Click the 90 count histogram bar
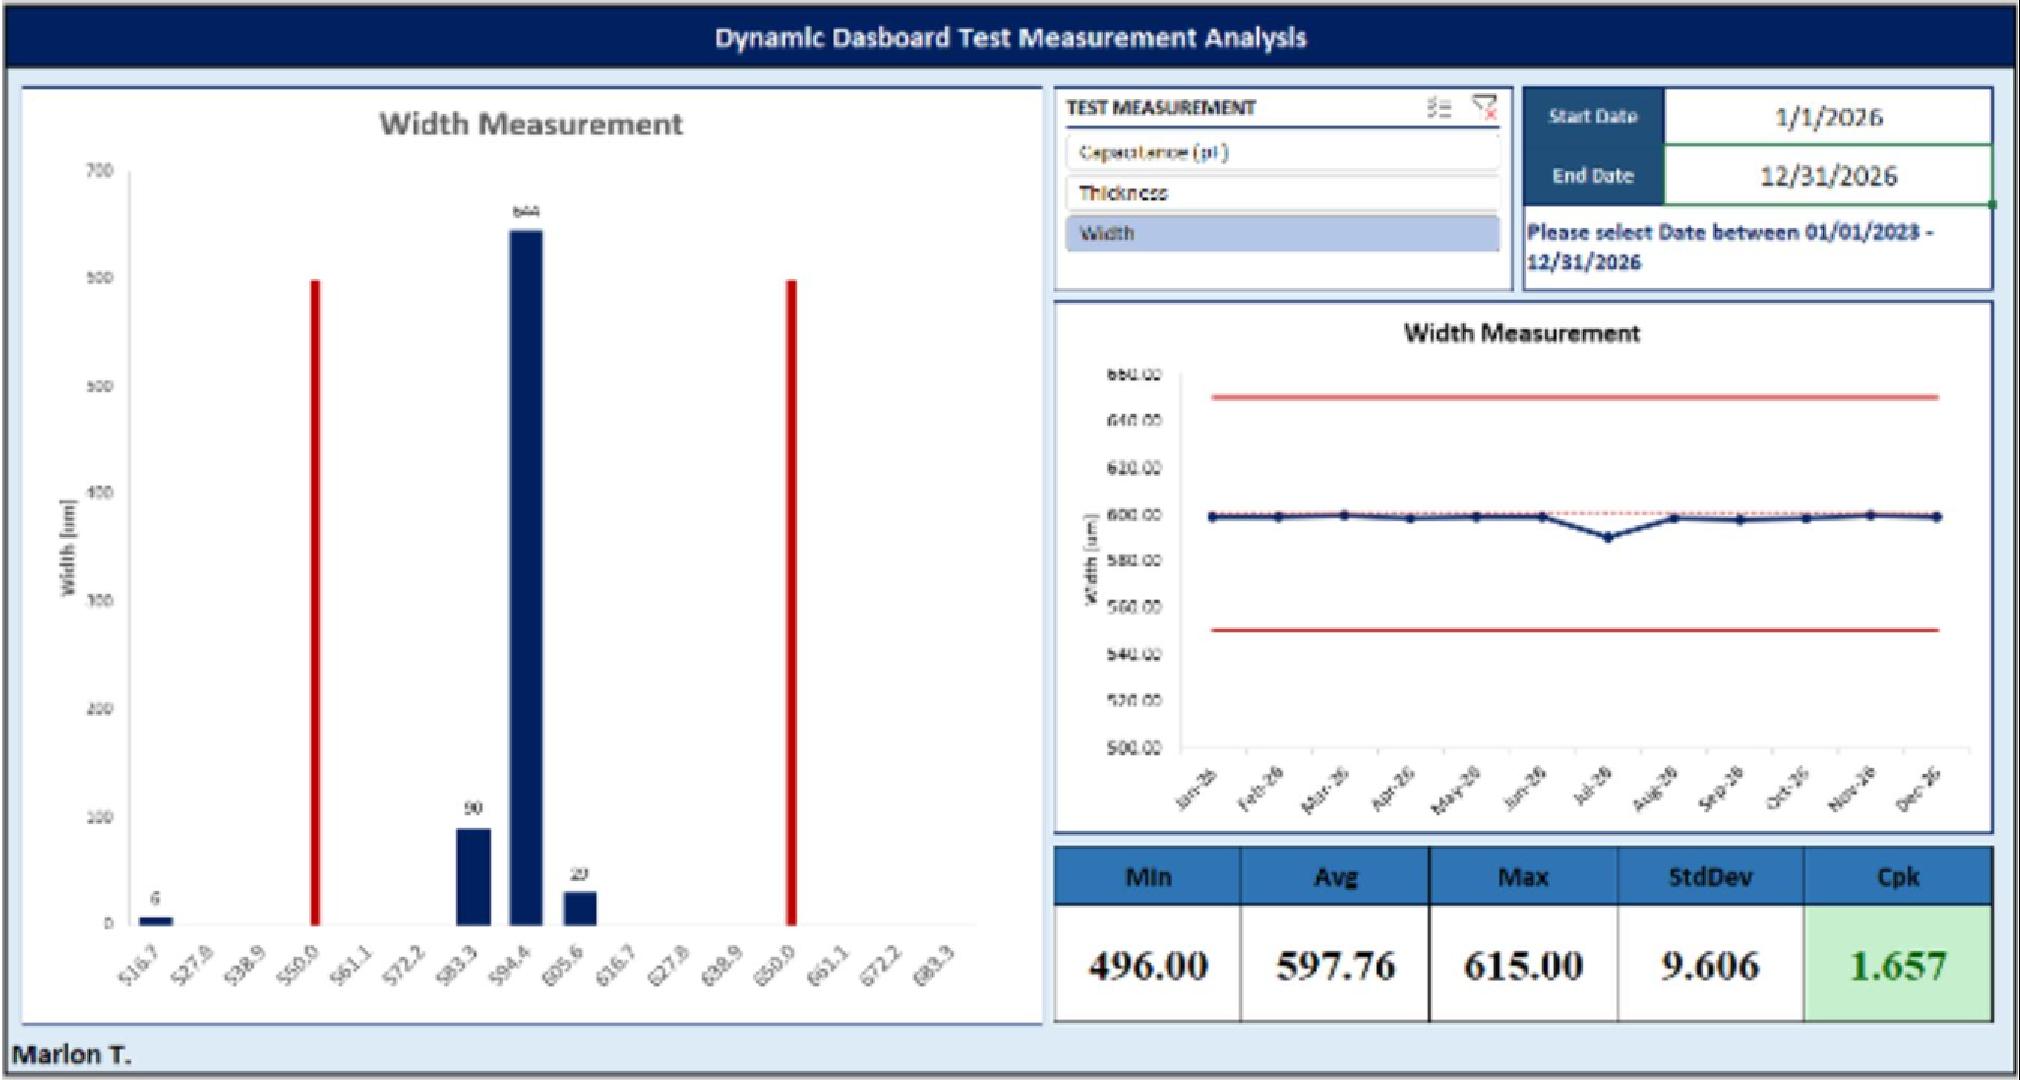 473,876
